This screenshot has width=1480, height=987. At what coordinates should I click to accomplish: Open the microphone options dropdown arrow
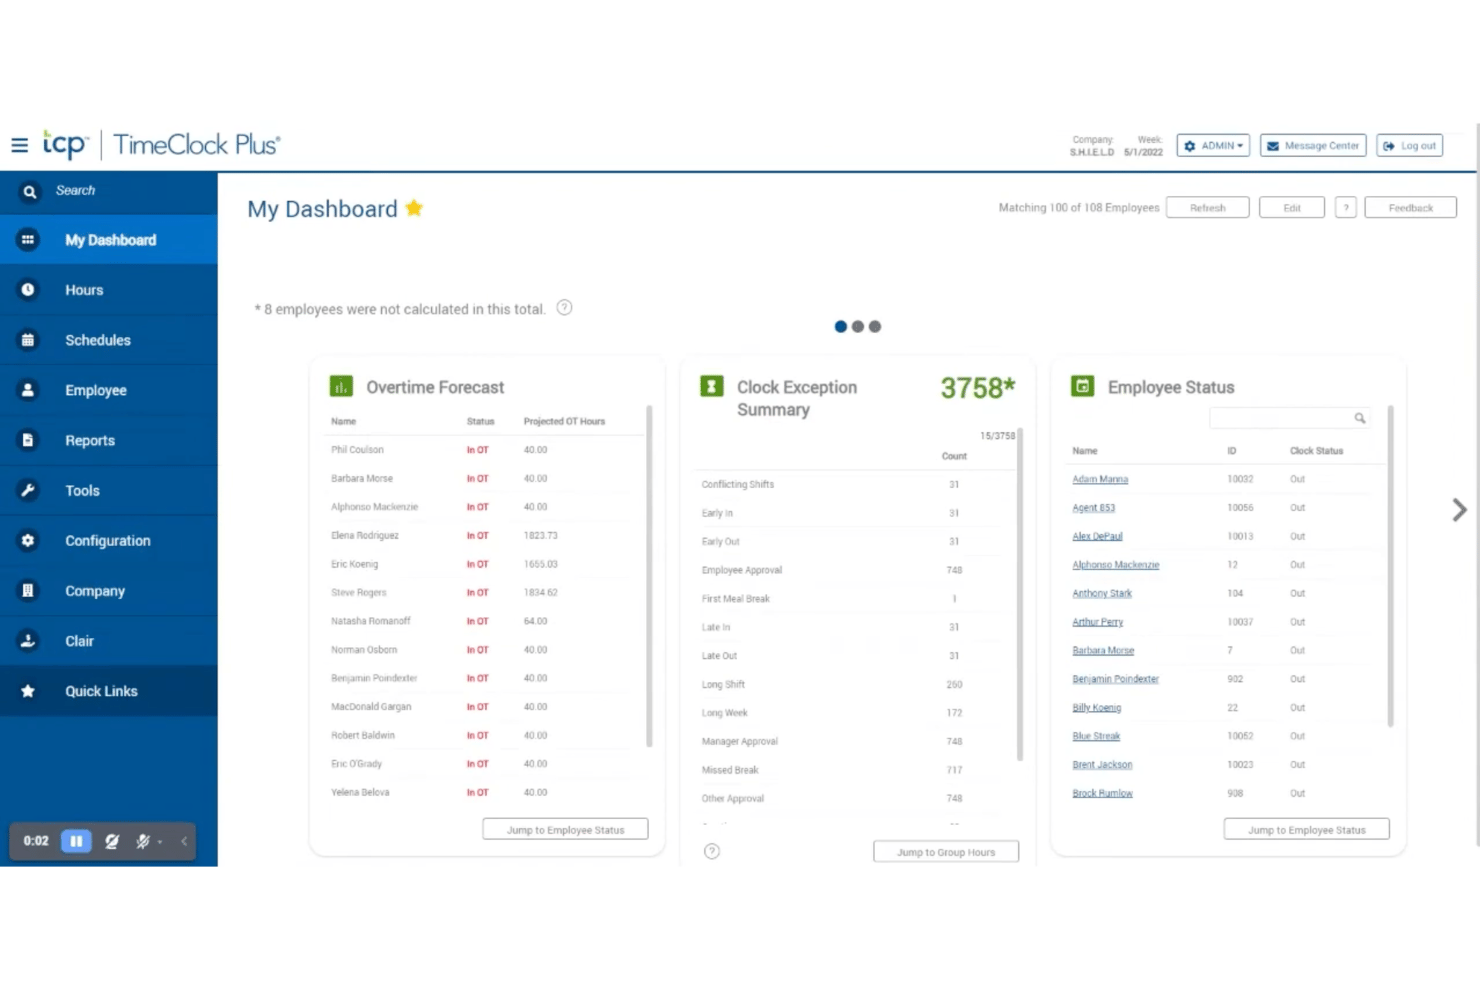point(160,842)
